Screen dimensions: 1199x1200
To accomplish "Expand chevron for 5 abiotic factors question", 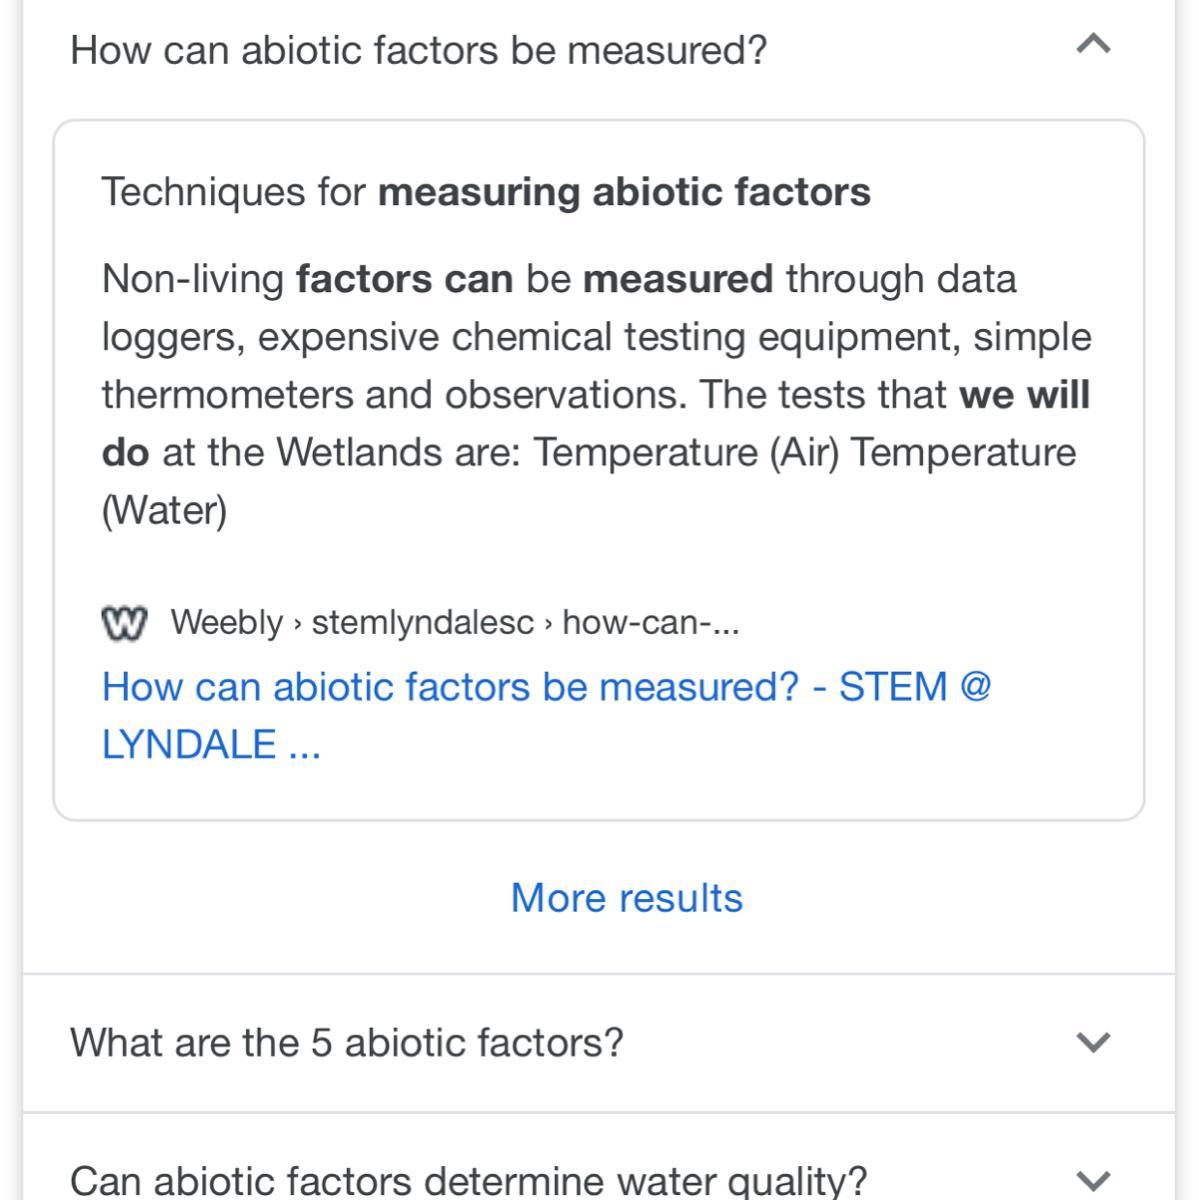I will 1094,1042.
